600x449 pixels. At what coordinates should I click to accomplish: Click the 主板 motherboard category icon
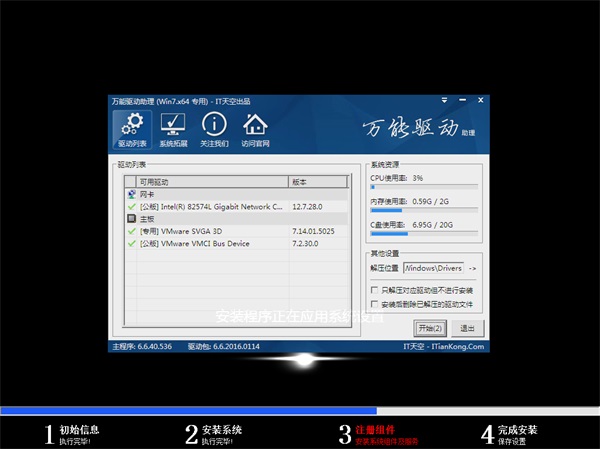pos(131,218)
